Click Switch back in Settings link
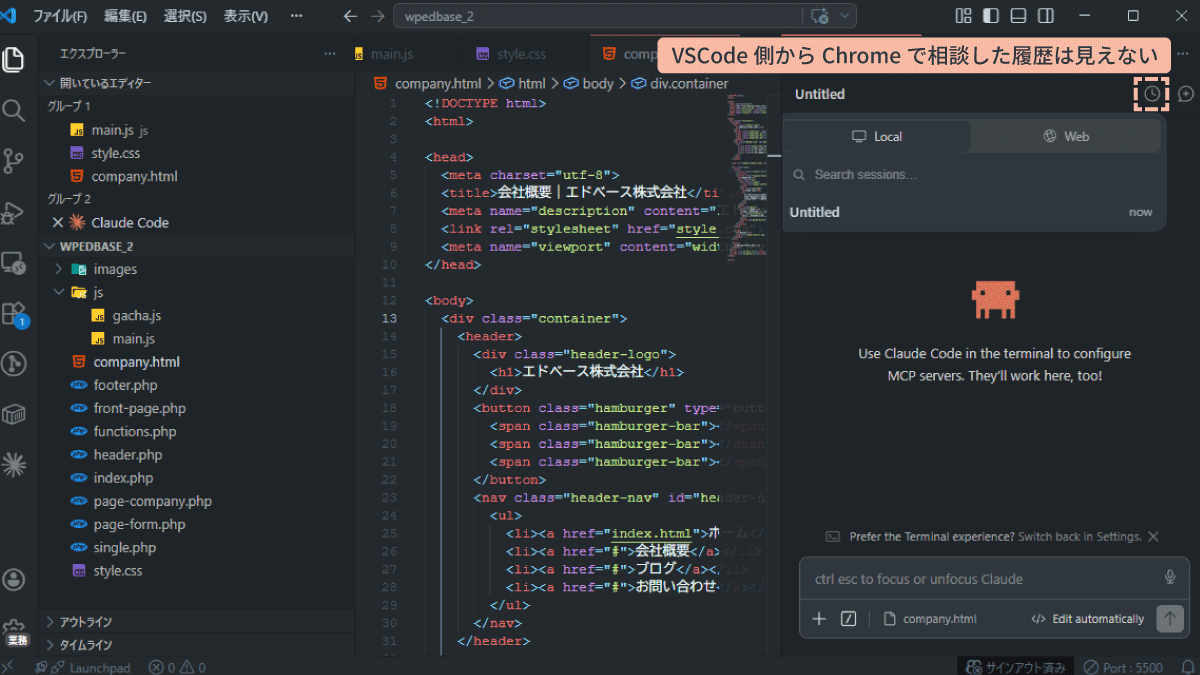The height and width of the screenshot is (675, 1200). [x=1079, y=536]
